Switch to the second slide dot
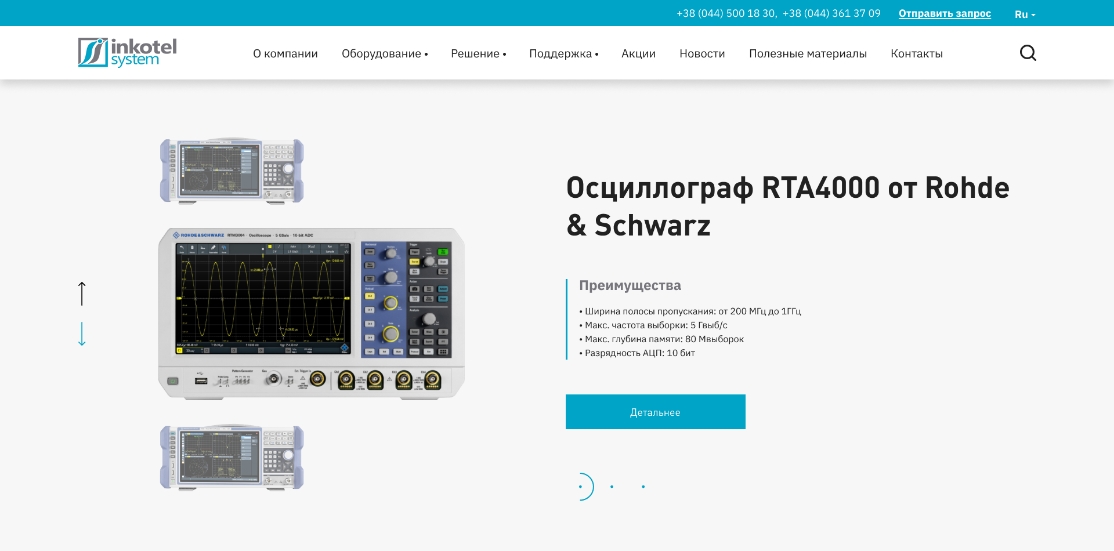The width and height of the screenshot is (1114, 551). tap(612, 487)
